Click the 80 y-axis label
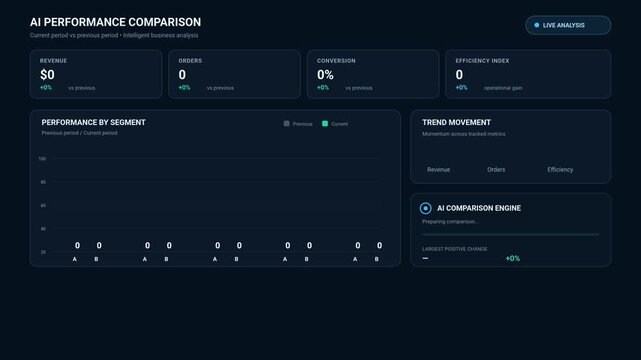 click(x=43, y=182)
